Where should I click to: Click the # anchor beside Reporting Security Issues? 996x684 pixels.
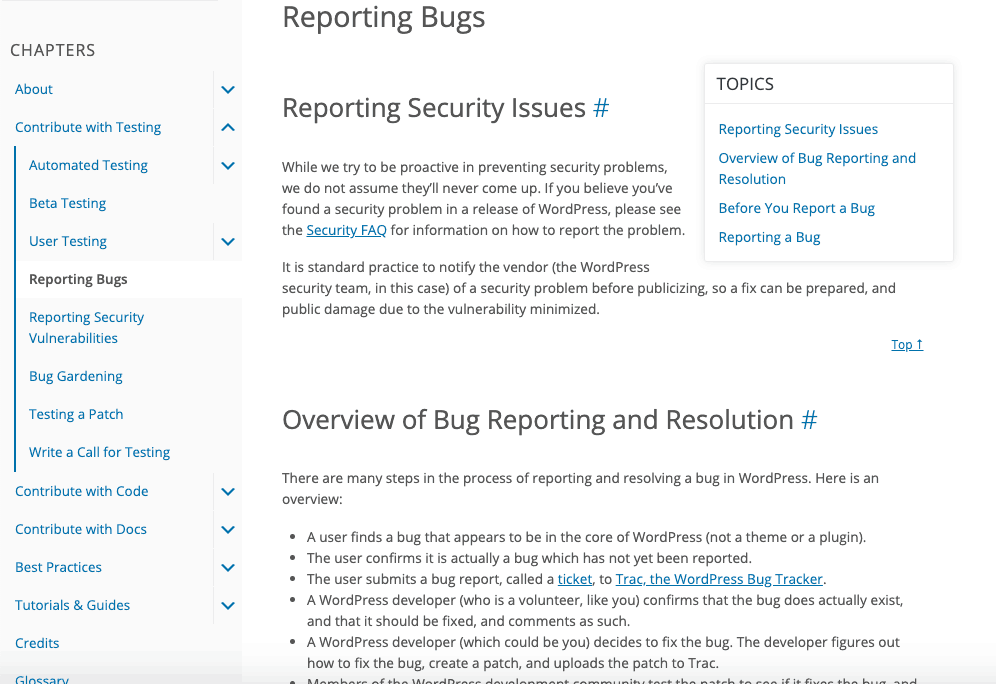pos(601,109)
